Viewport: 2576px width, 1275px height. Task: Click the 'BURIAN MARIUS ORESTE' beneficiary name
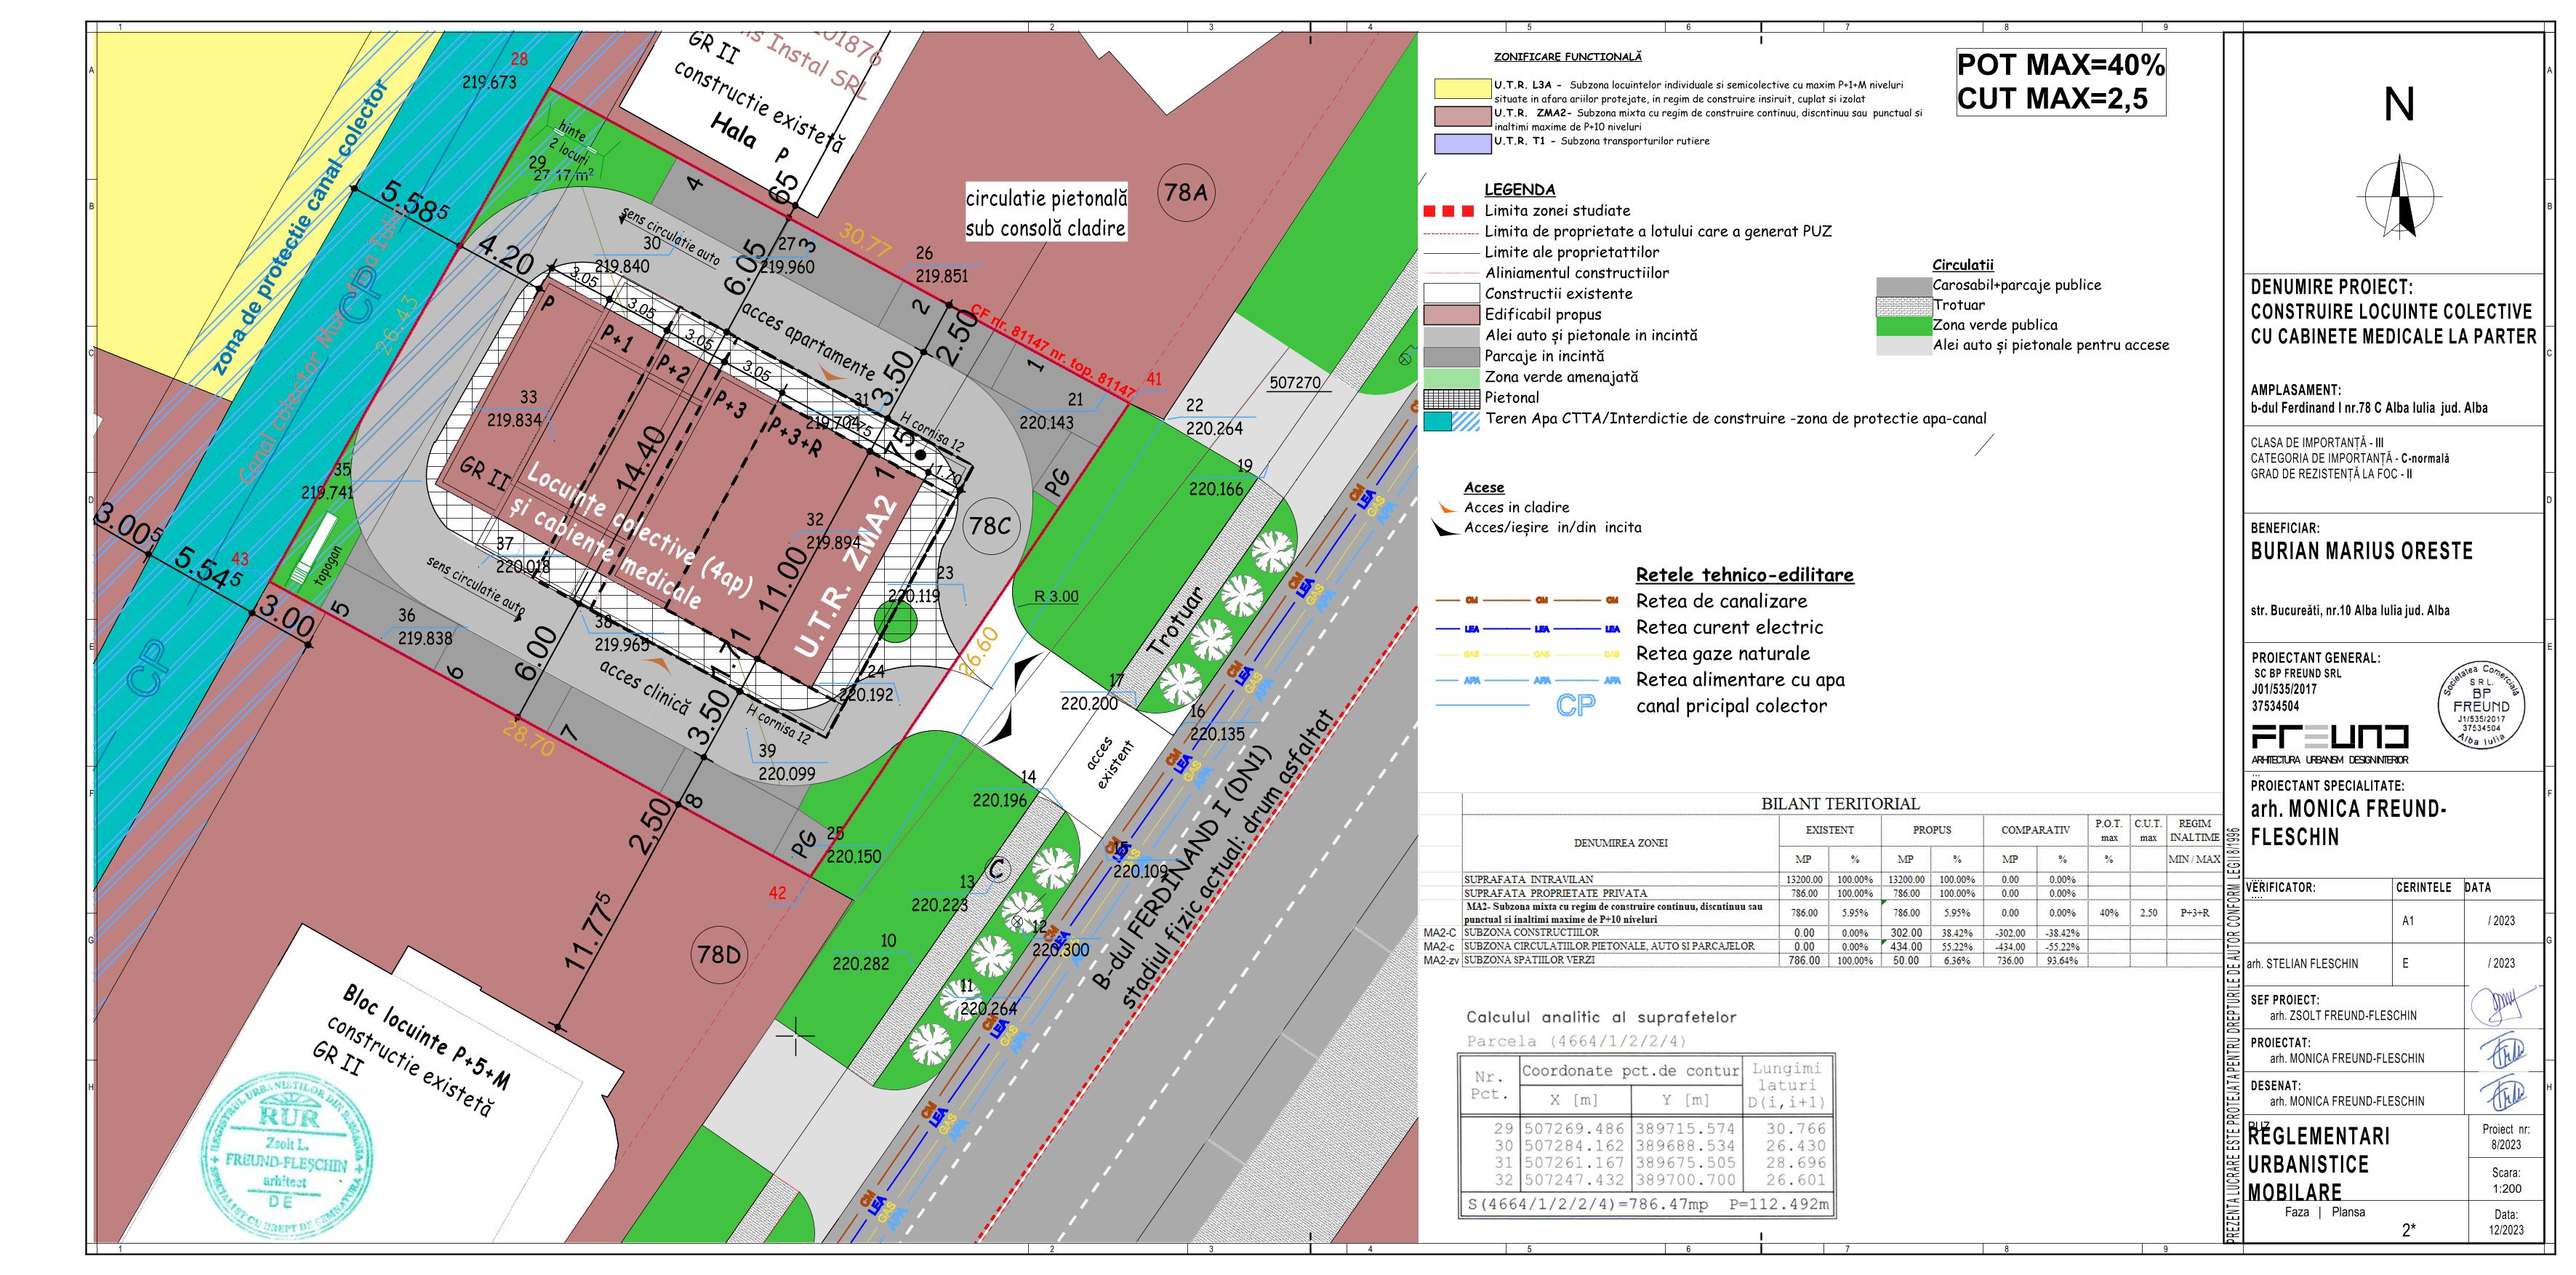pyautogui.click(x=2361, y=551)
